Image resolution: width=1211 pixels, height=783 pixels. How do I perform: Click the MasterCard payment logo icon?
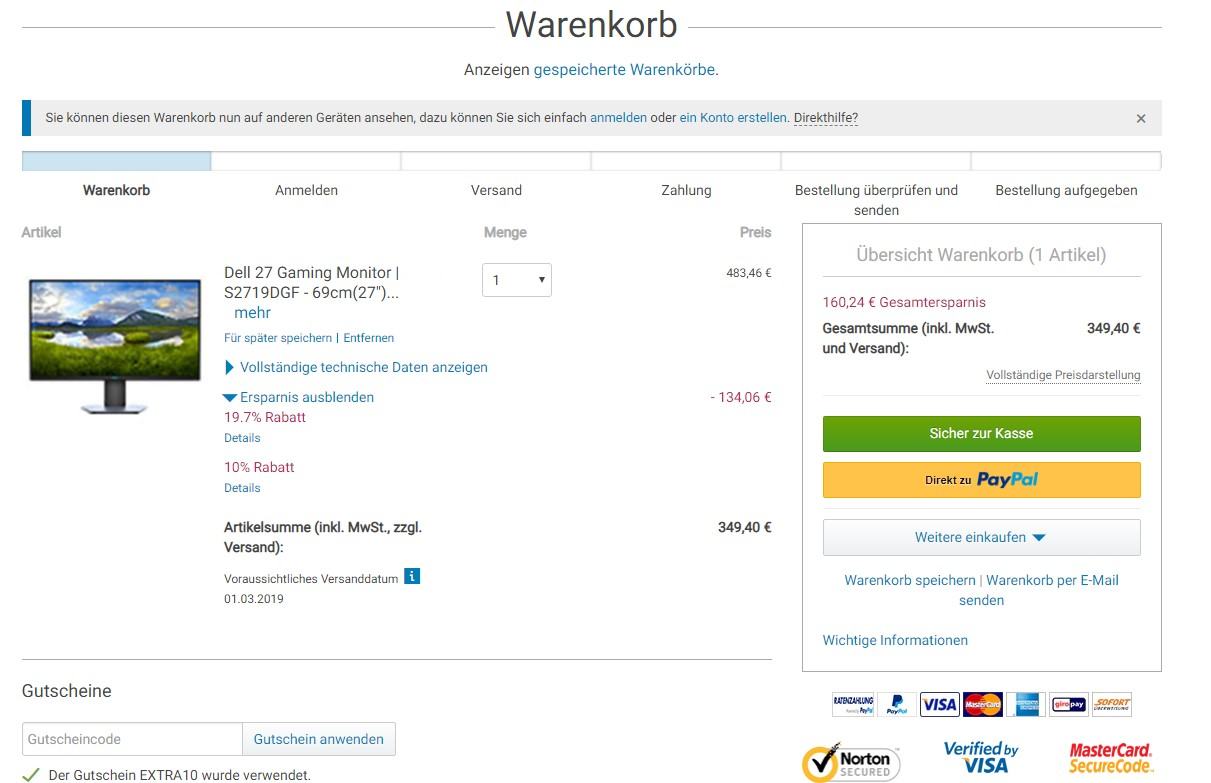pyautogui.click(x=983, y=705)
